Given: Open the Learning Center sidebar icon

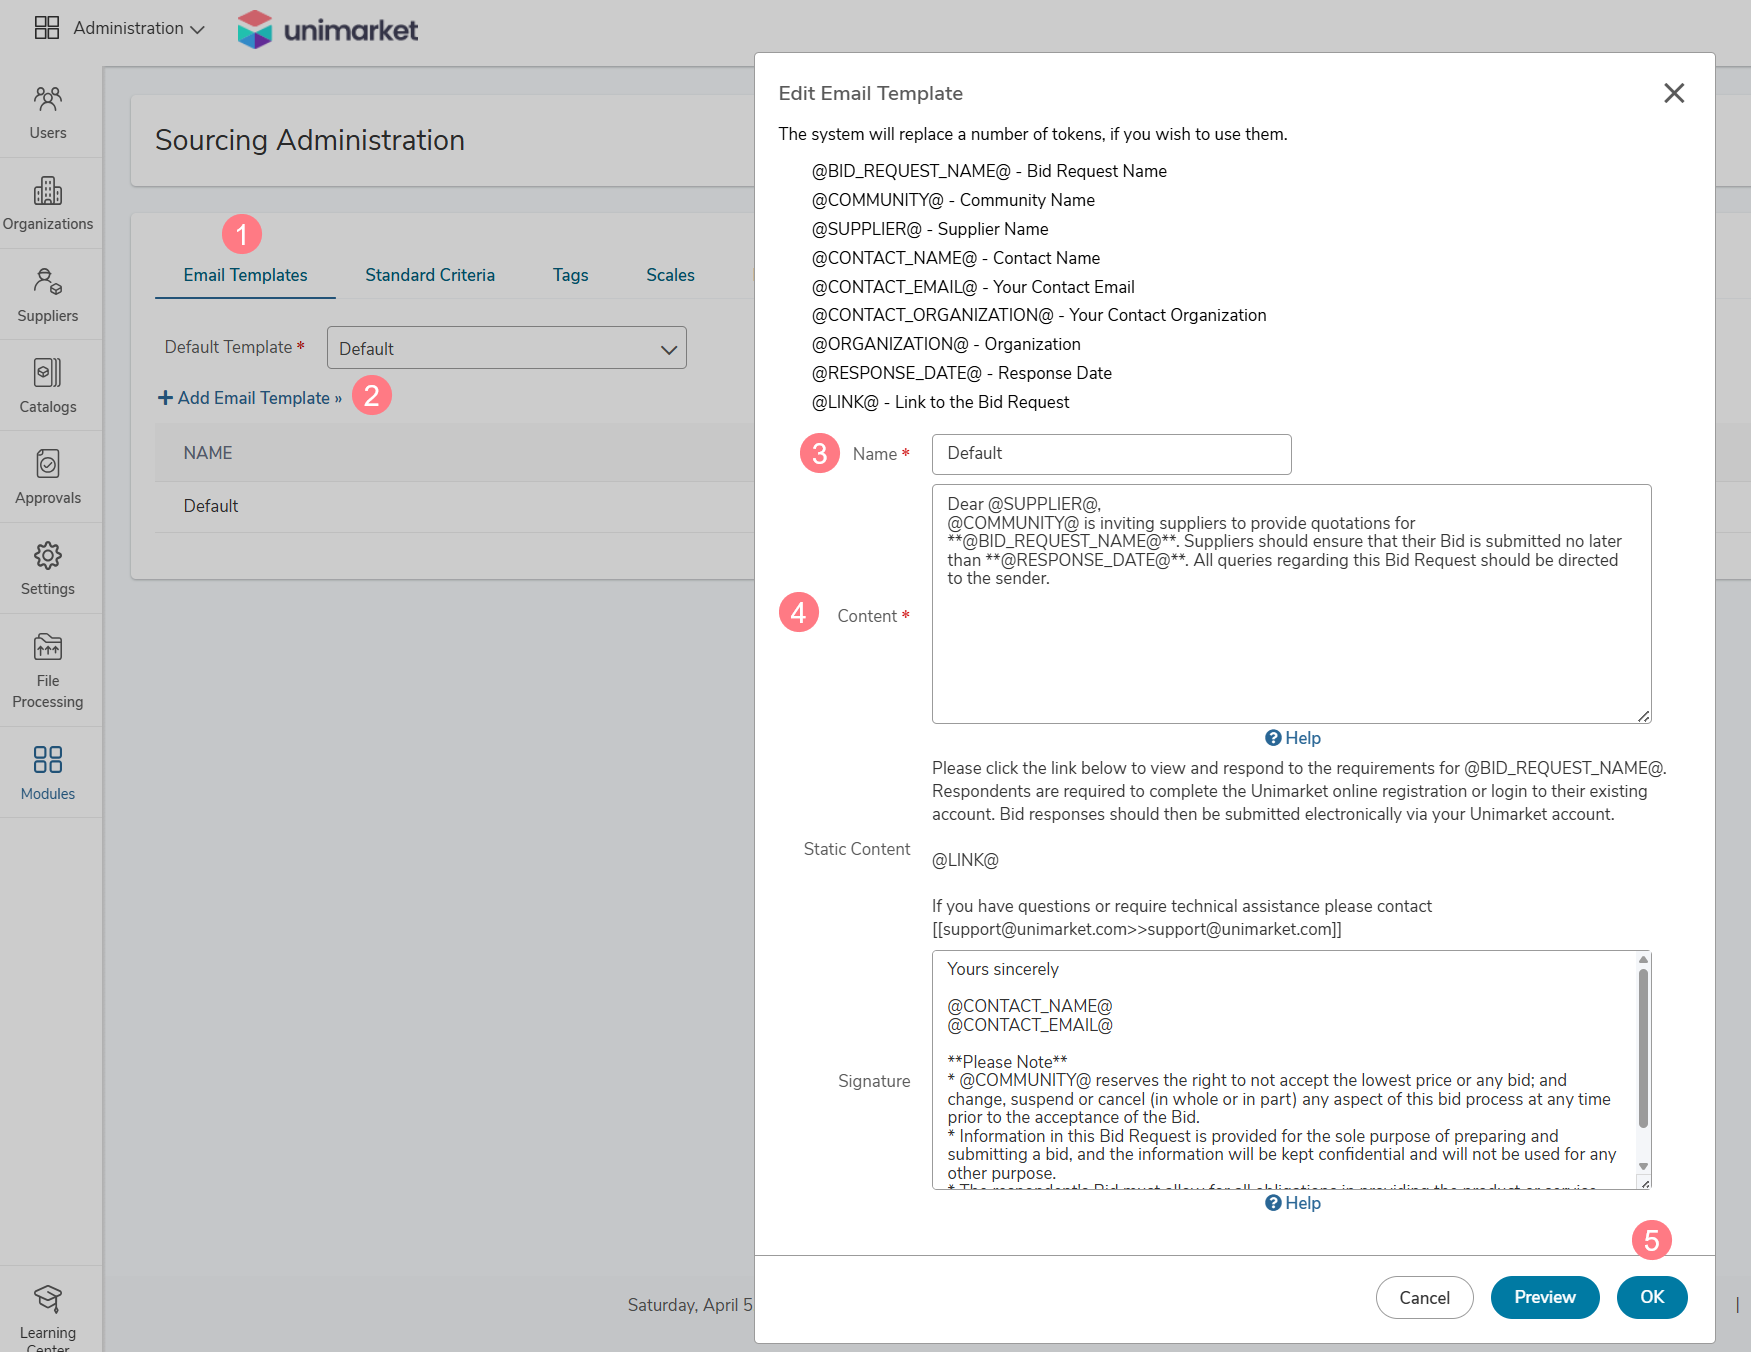Looking at the screenshot, I should (48, 1316).
